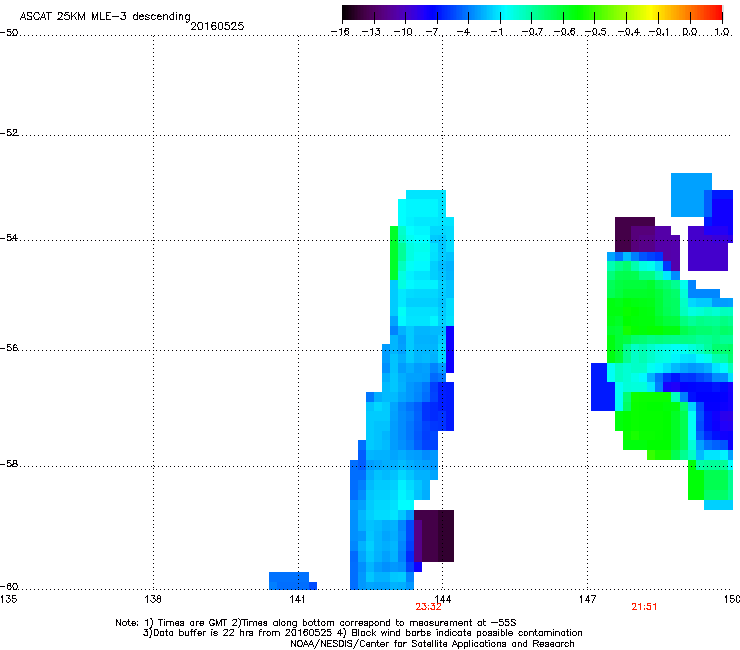Click the latitude label '-50'

point(9,33)
